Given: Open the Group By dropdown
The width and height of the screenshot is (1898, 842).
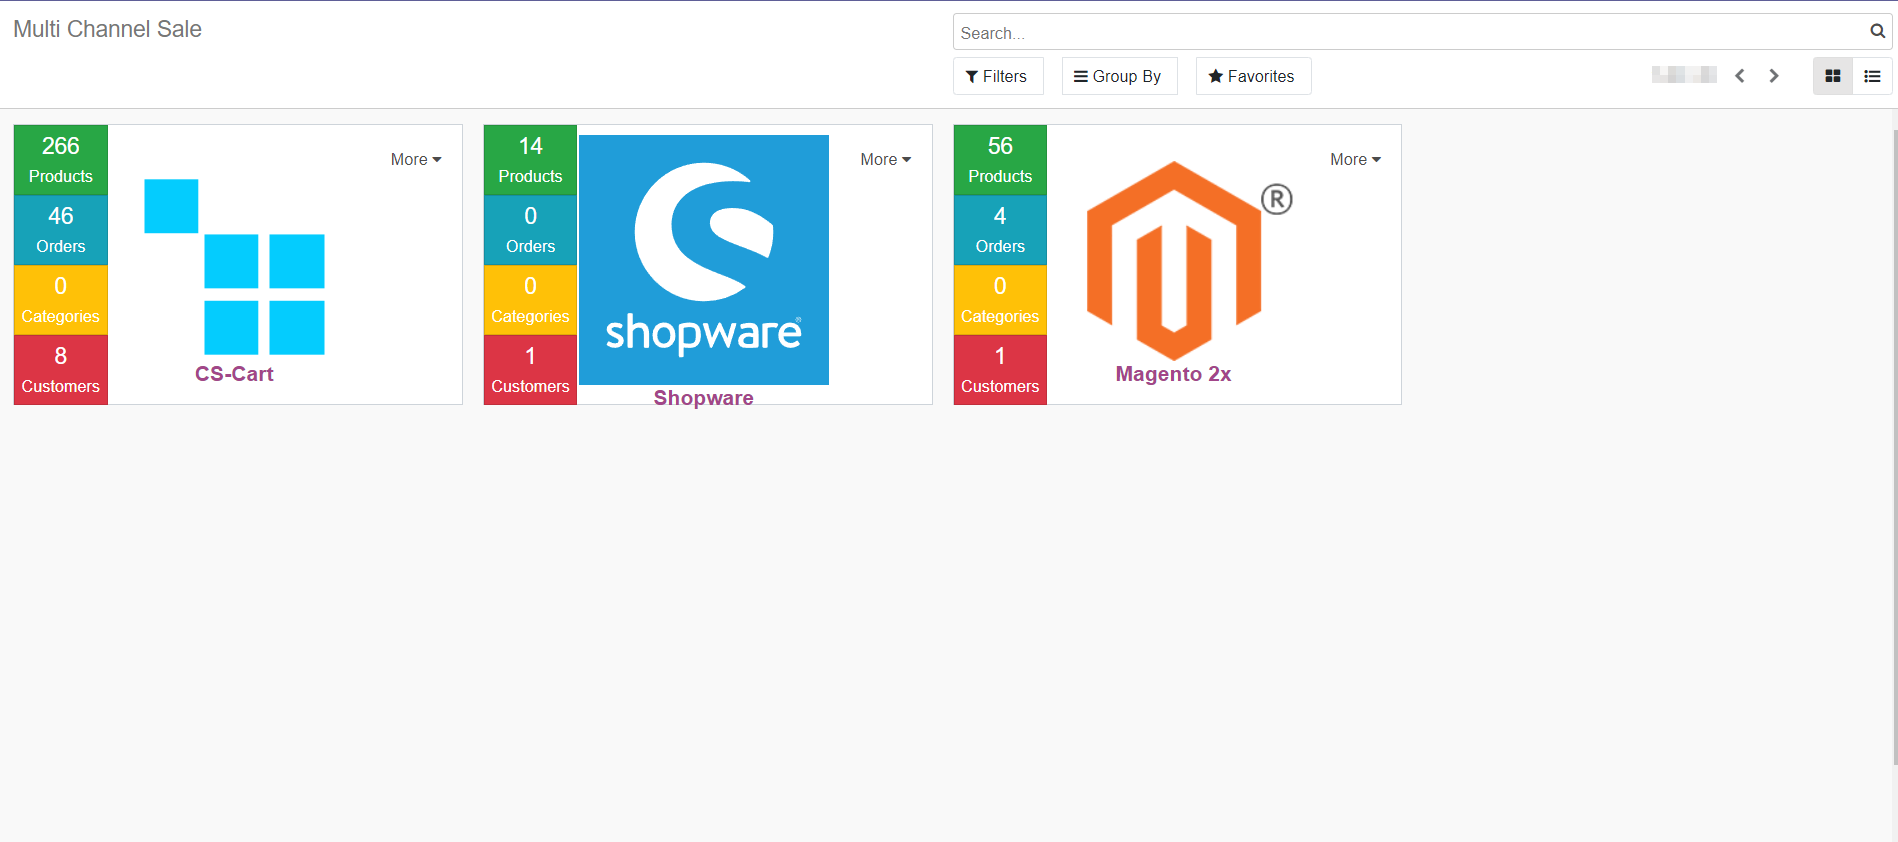Looking at the screenshot, I should coord(1118,76).
